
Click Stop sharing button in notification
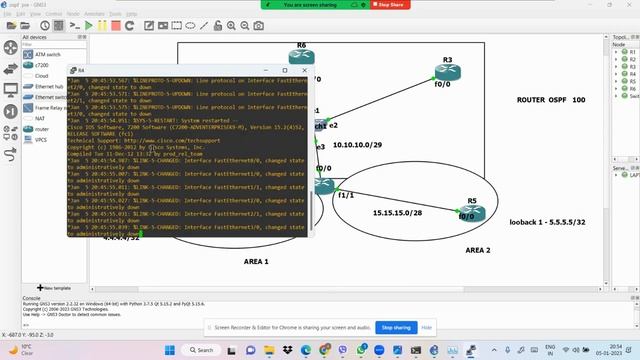point(396,327)
